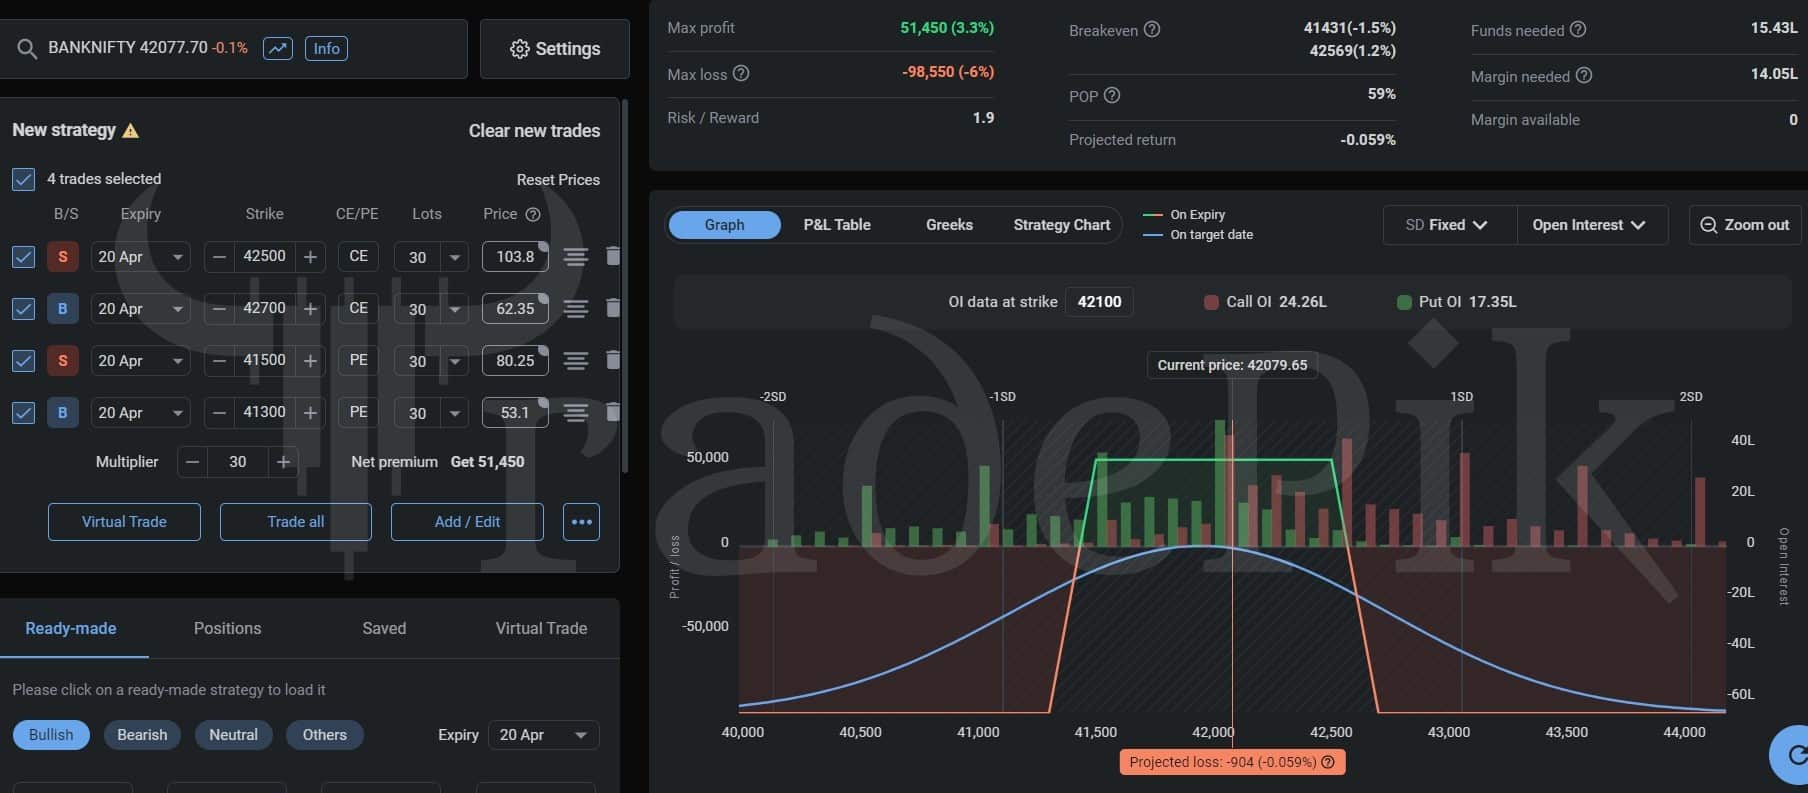
Task: Uncheck the 42500 CE trade checkbox
Action: (x=23, y=257)
